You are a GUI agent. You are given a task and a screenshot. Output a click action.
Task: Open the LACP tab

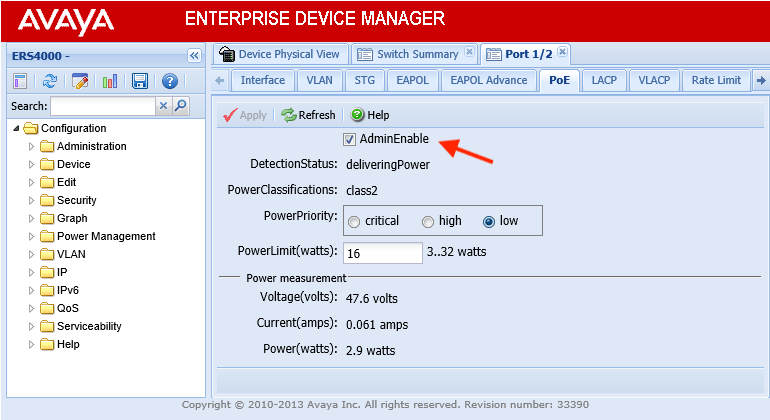tap(604, 81)
